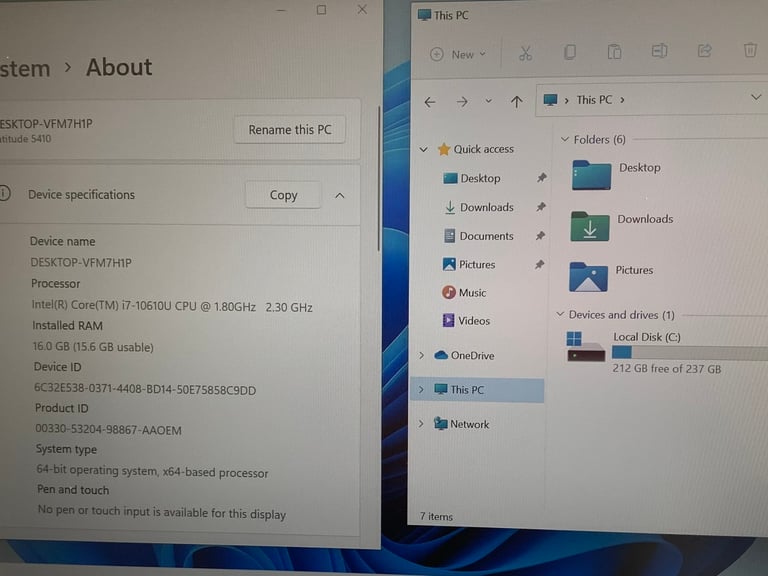Open recent locations dropdown next to forward arrow
The image size is (768, 576).
488,101
